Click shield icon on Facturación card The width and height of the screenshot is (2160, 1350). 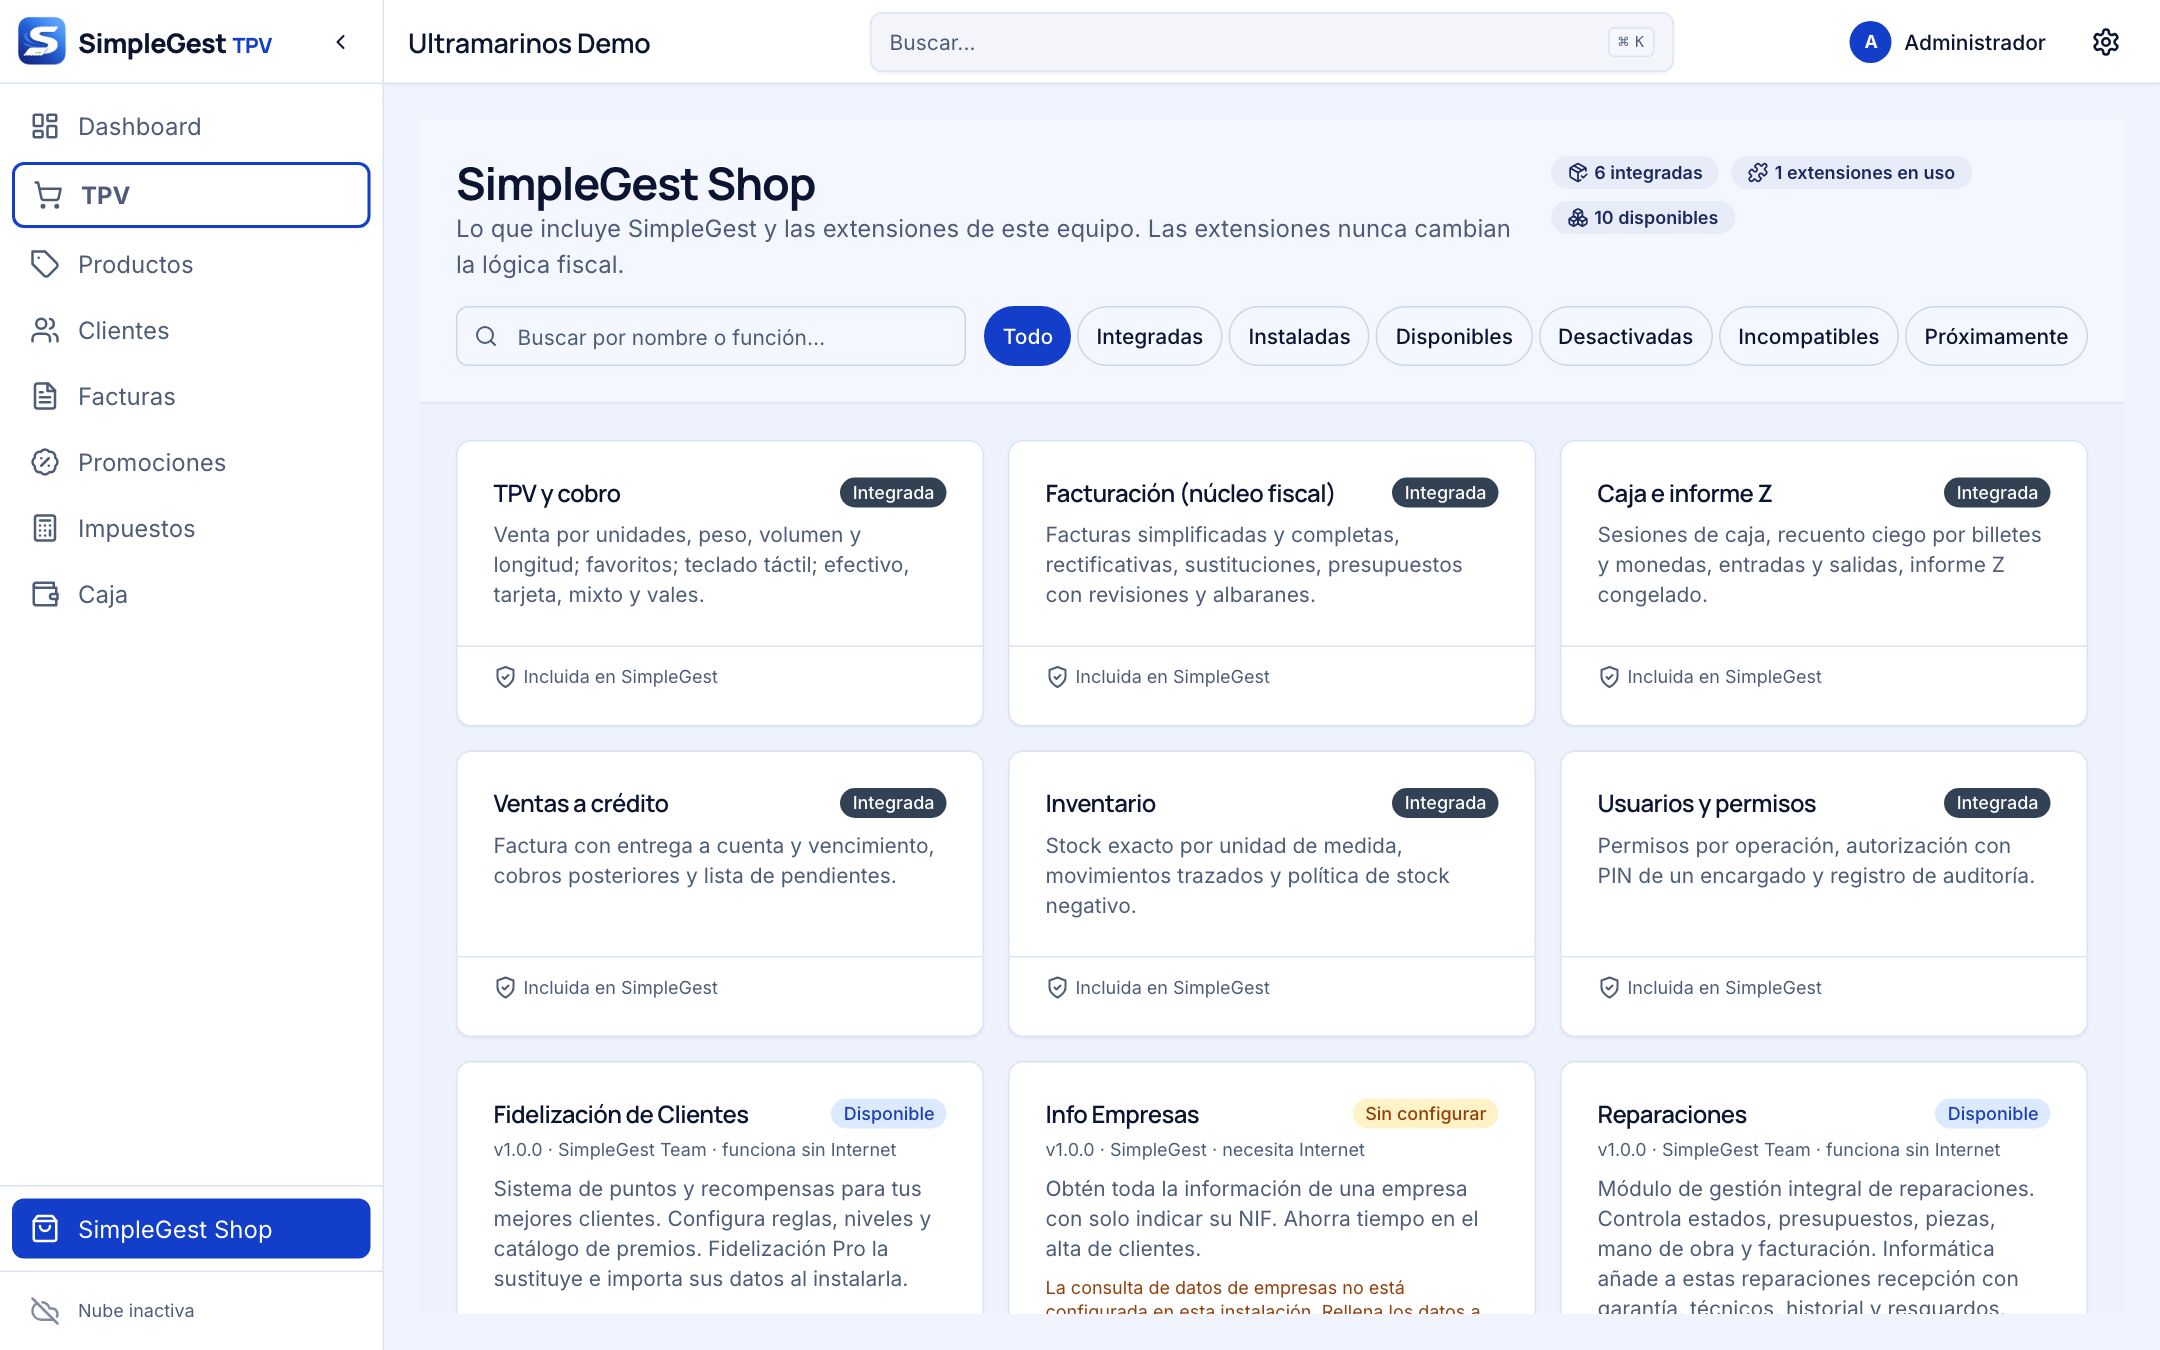point(1057,677)
